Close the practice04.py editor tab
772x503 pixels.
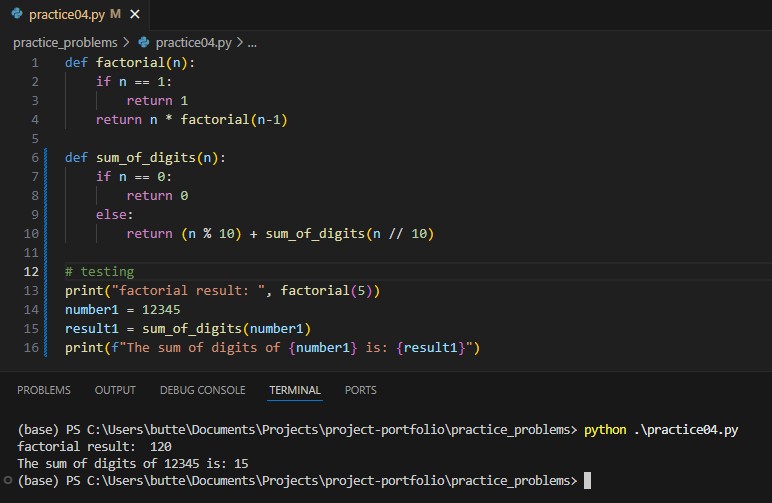pyautogui.click(x=134, y=15)
